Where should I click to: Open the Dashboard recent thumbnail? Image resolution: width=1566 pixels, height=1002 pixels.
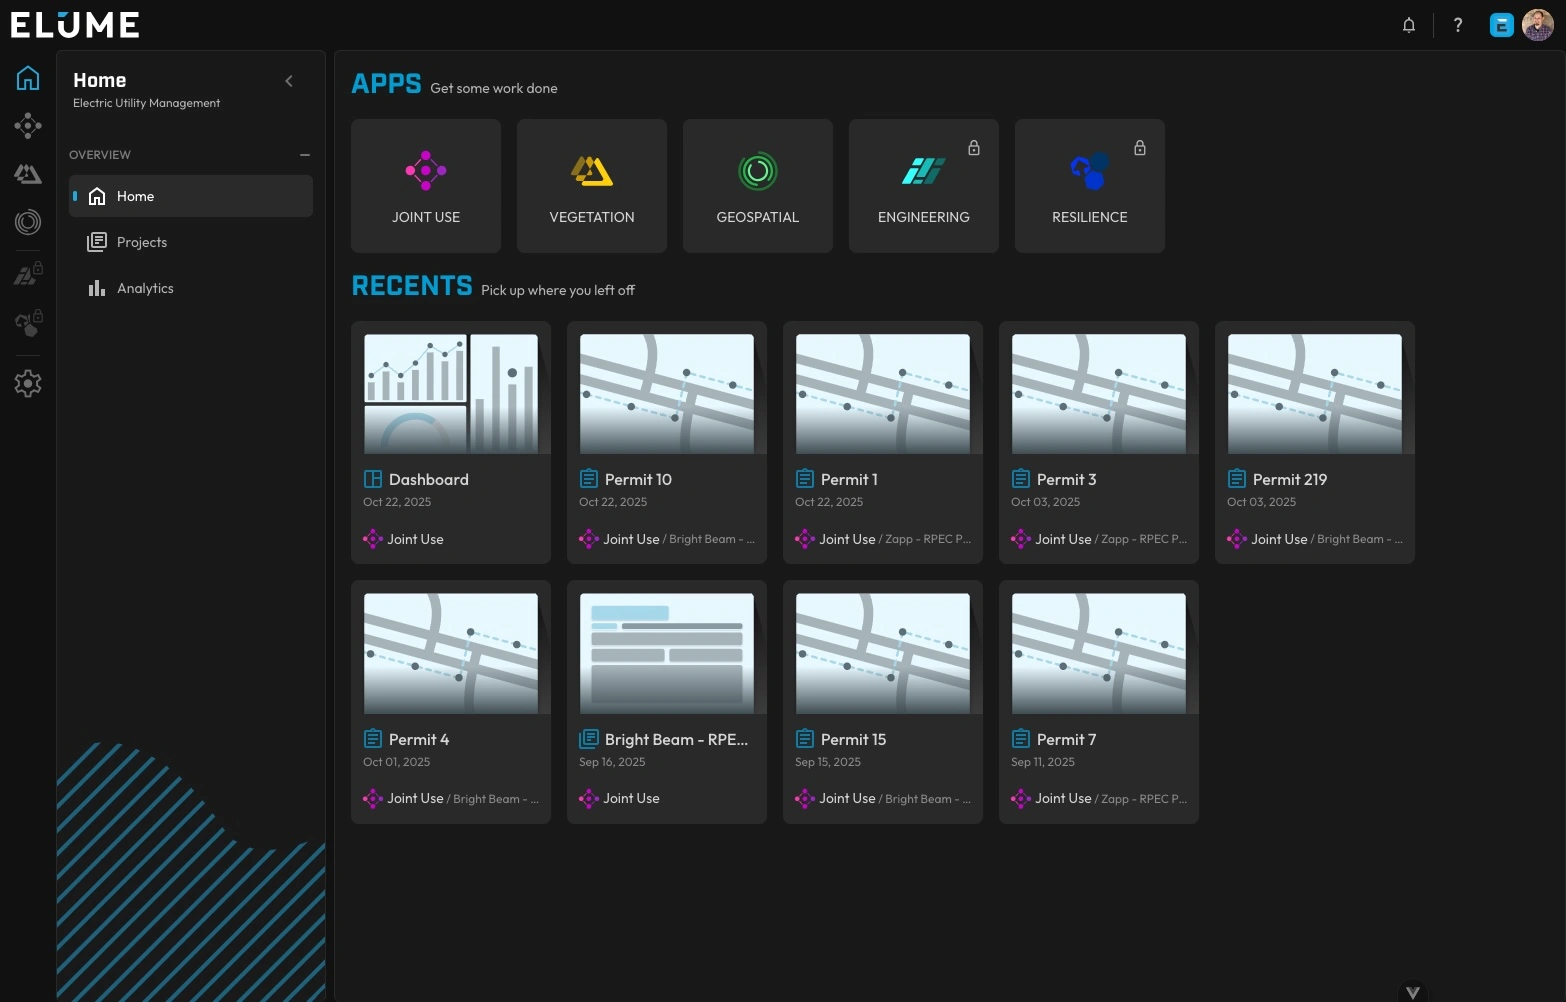451,393
